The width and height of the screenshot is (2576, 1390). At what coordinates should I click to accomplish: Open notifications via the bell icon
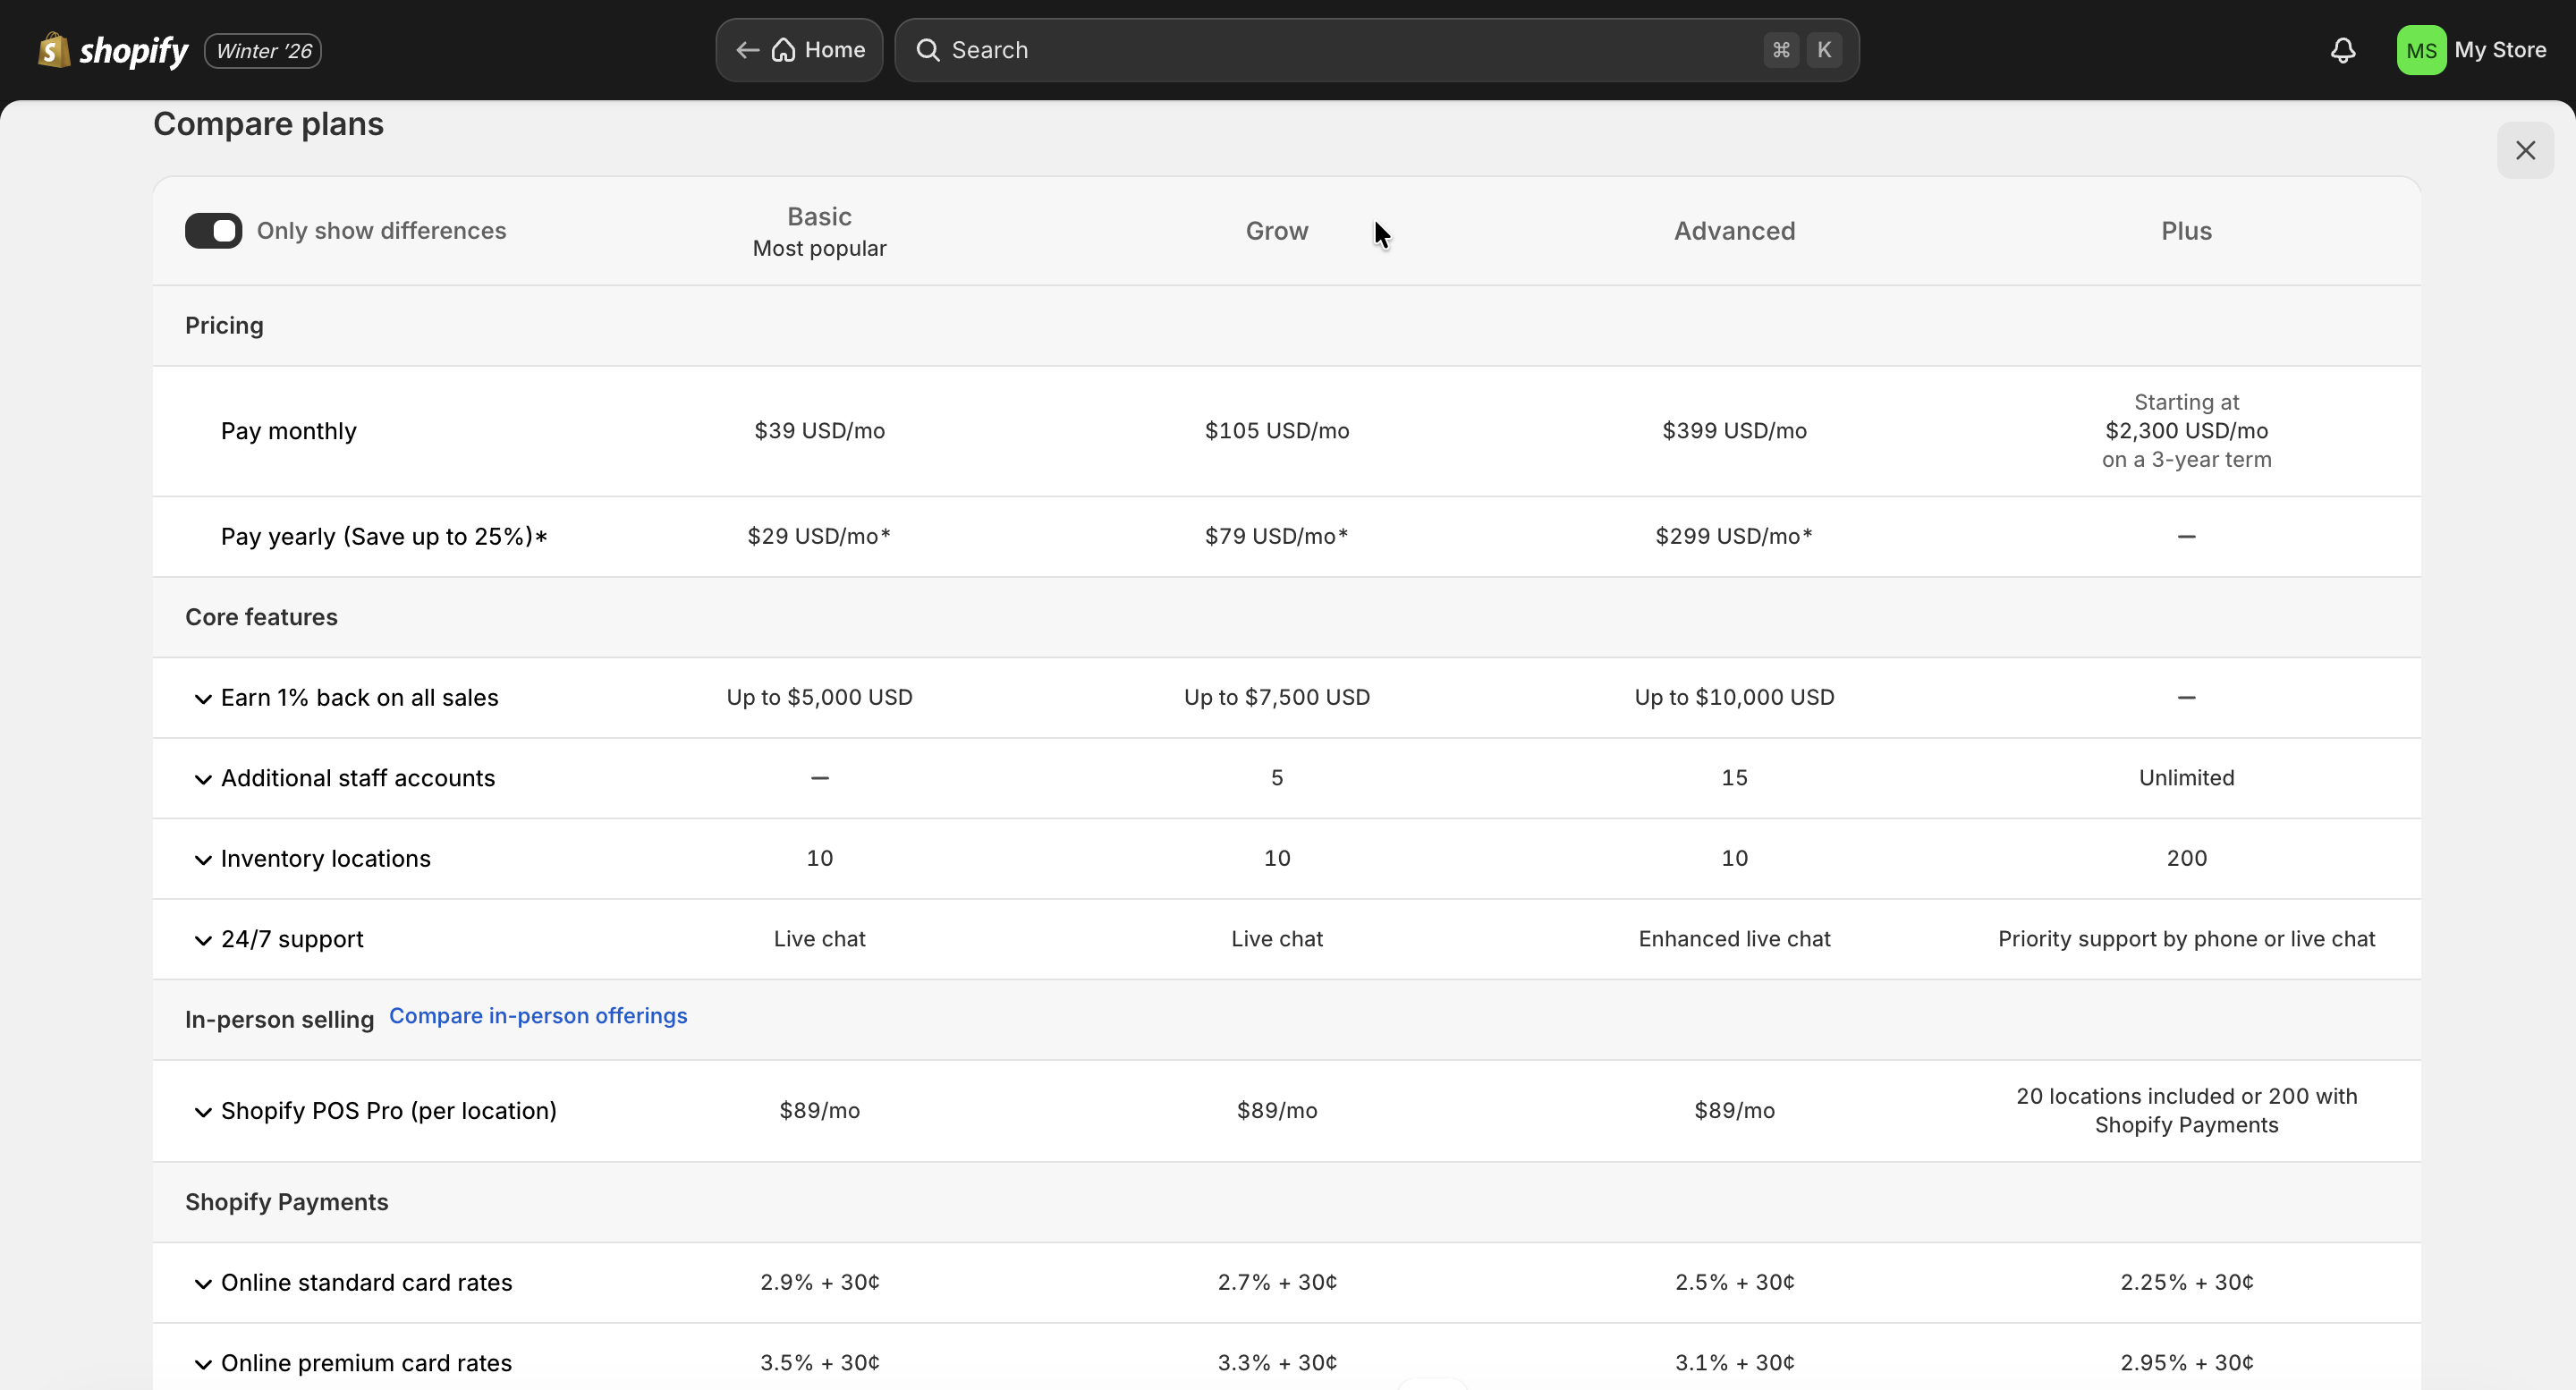coord(2343,50)
